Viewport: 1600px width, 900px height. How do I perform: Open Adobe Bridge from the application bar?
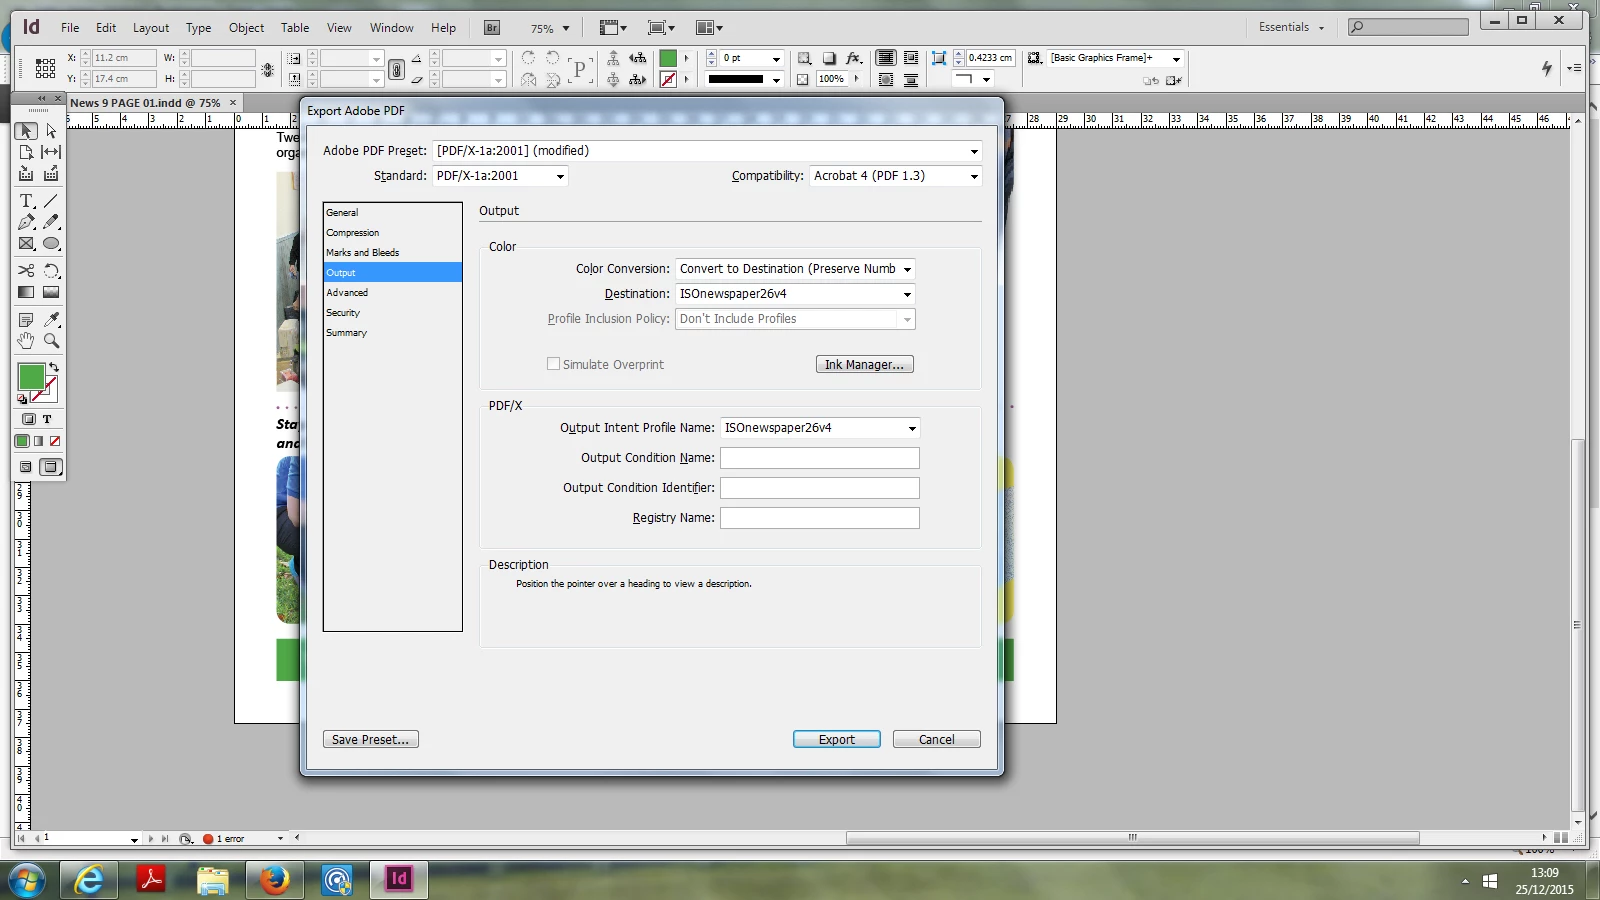(492, 28)
